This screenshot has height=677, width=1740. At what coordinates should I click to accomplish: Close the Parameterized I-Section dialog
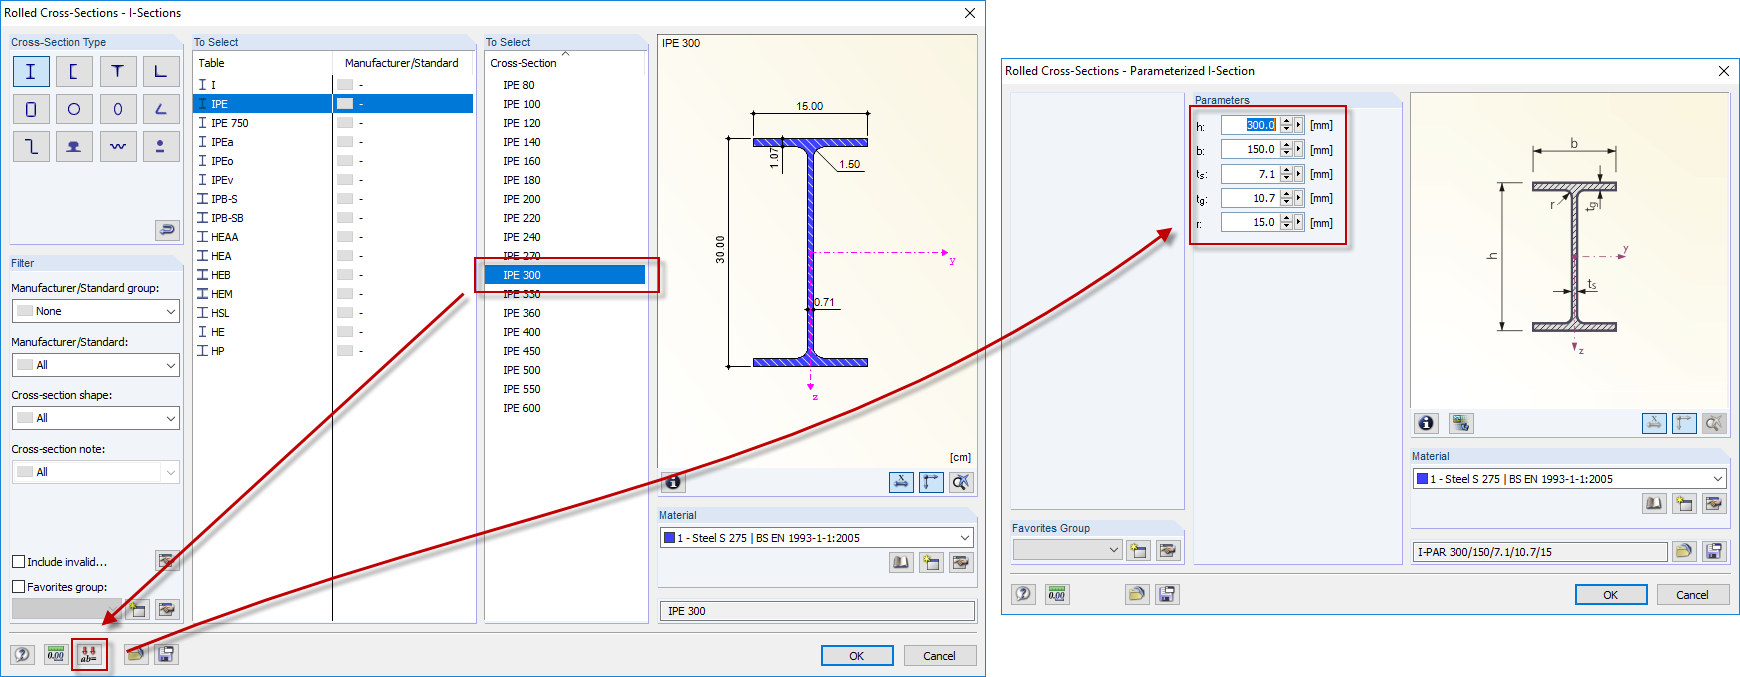click(1724, 71)
